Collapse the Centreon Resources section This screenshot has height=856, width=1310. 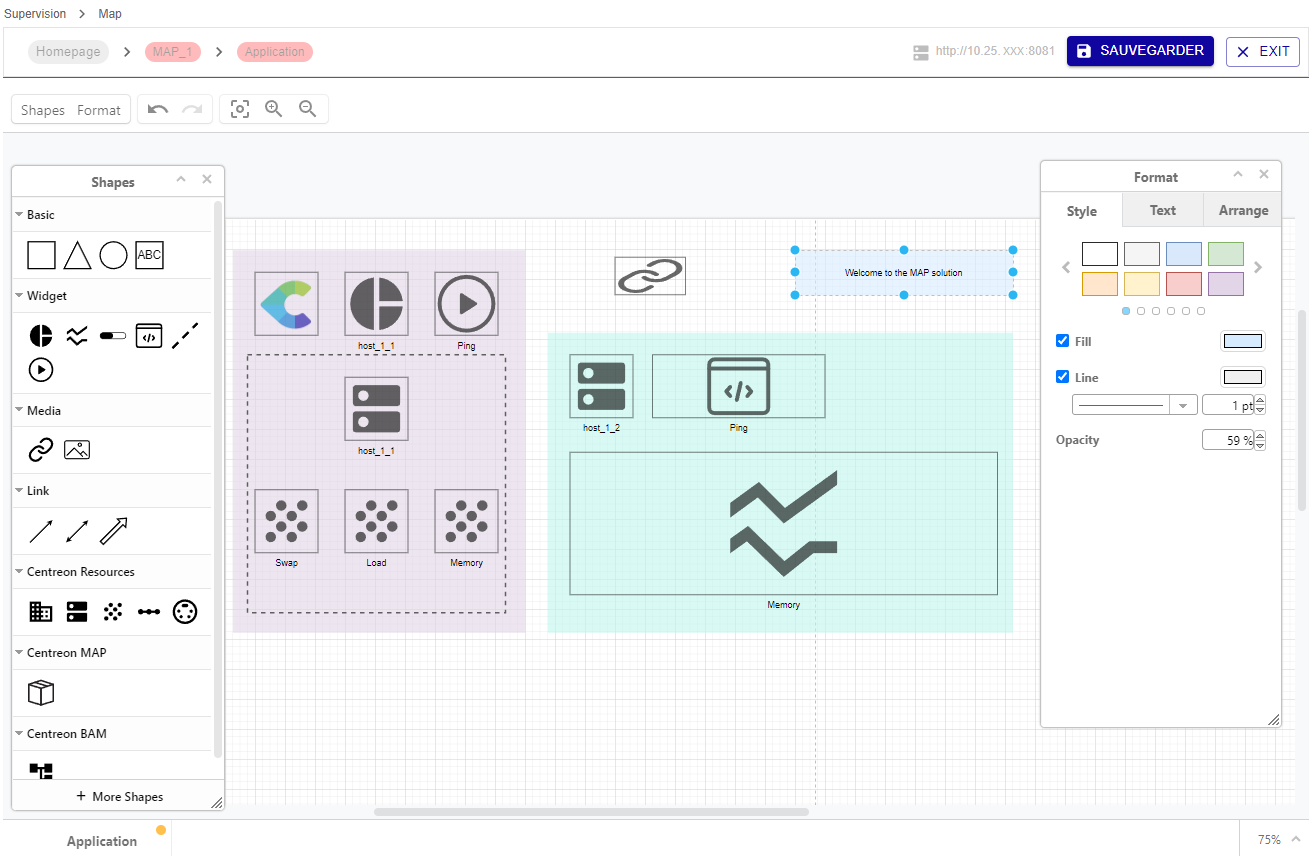click(x=18, y=572)
